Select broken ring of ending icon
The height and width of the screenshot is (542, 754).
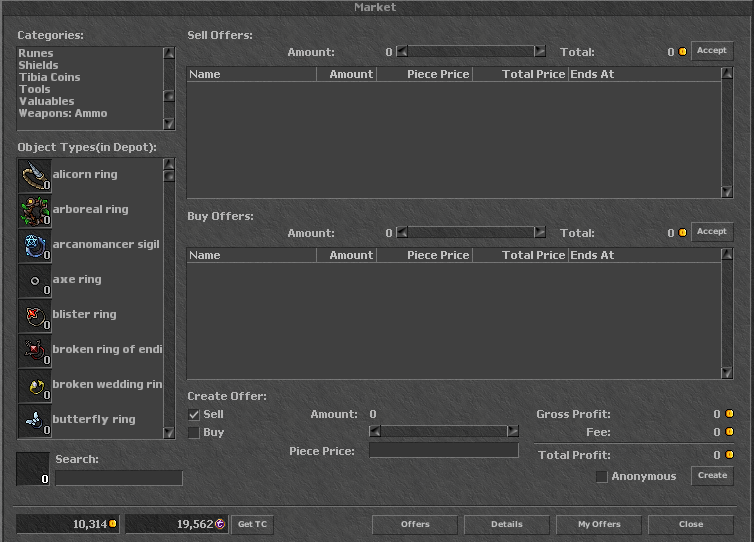(35, 351)
